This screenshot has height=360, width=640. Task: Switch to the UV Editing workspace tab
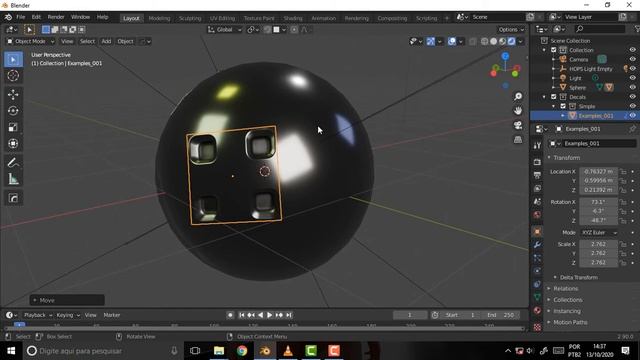[x=222, y=18]
